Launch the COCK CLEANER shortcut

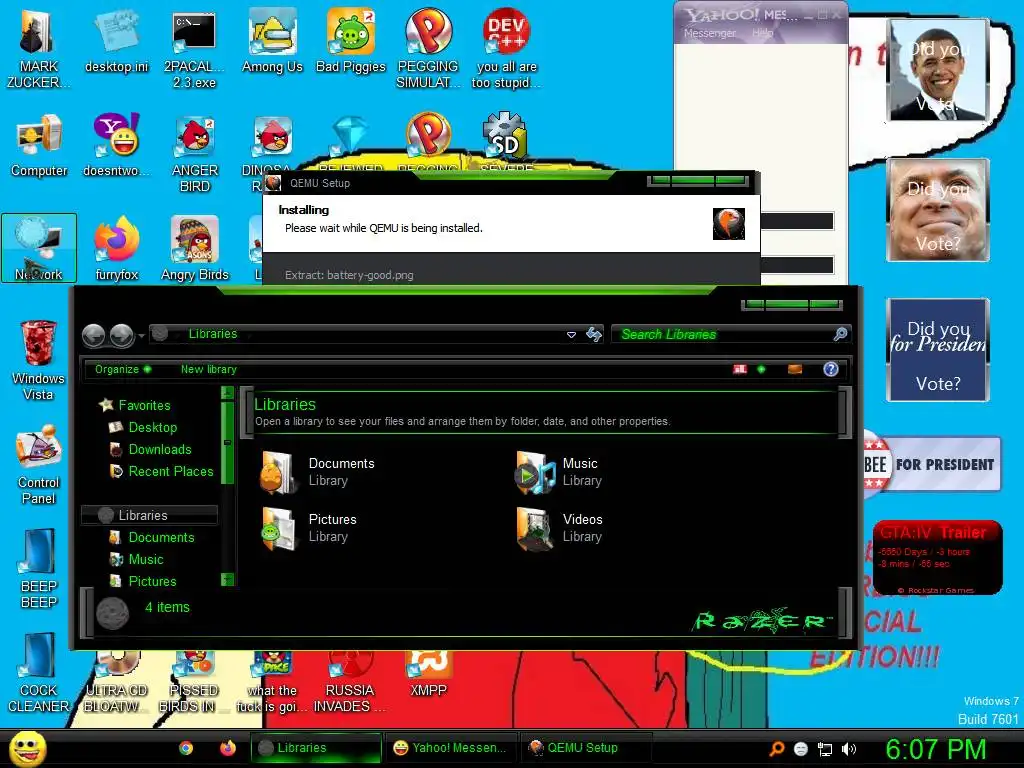pyautogui.click(x=39, y=673)
